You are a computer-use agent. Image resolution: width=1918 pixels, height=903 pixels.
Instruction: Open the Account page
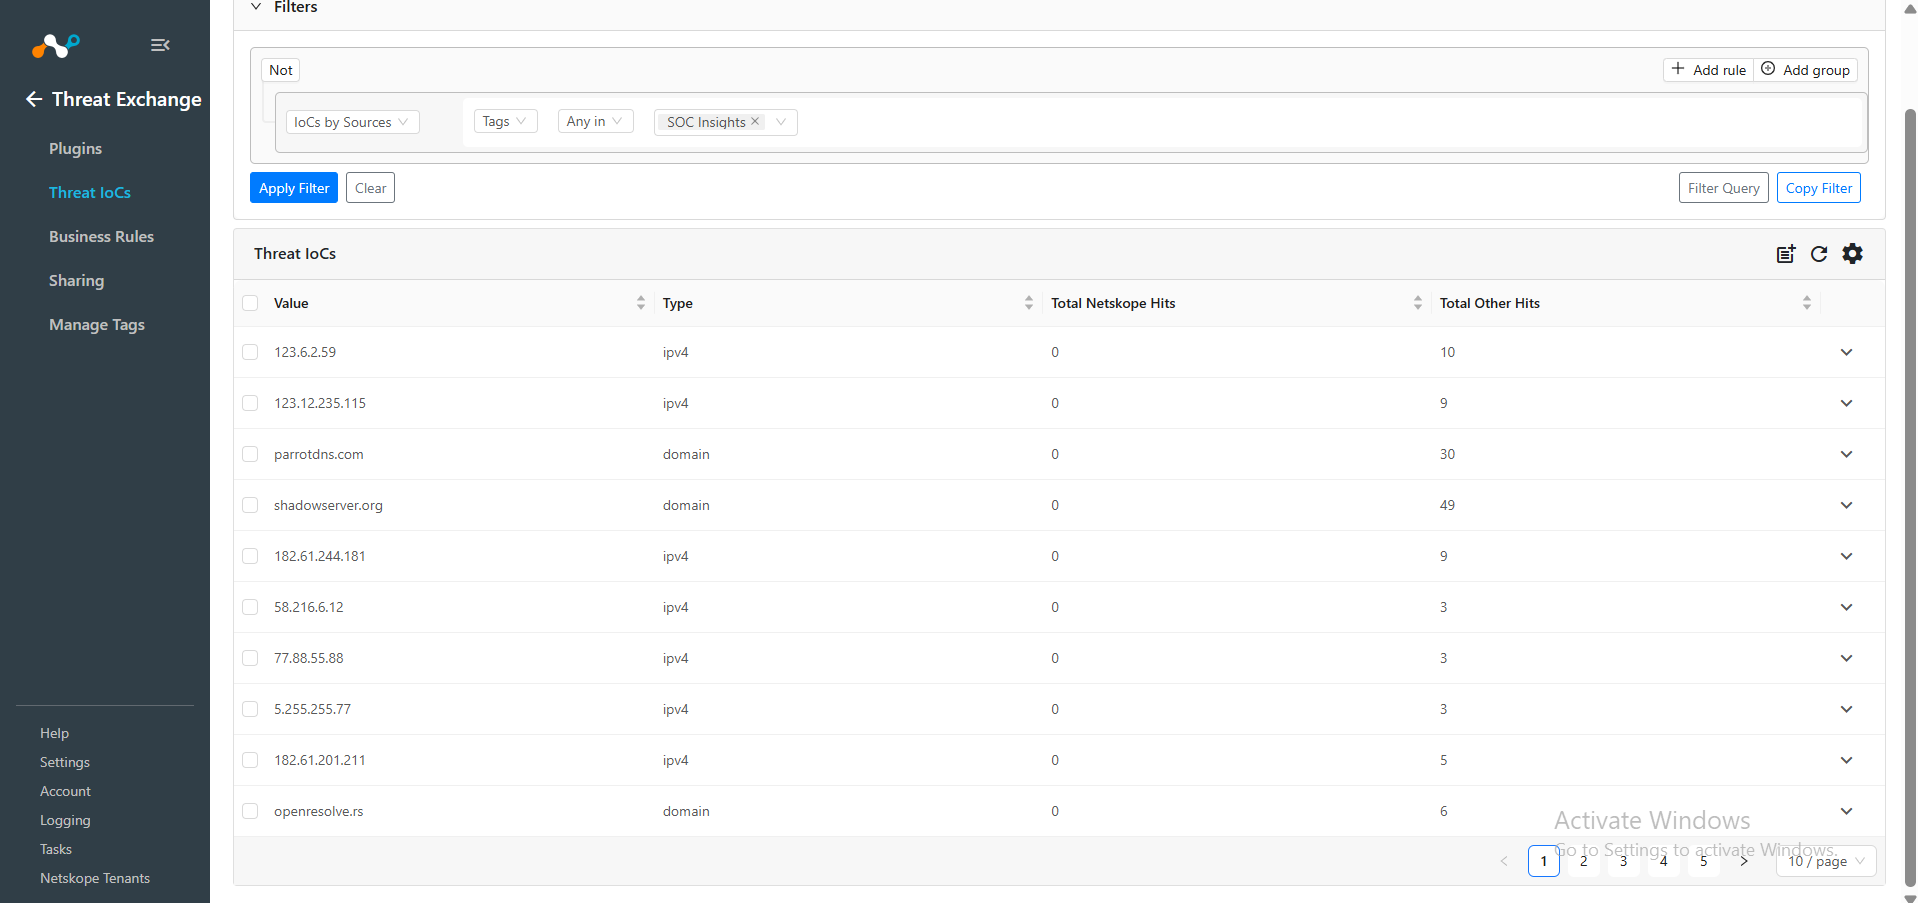point(66,791)
